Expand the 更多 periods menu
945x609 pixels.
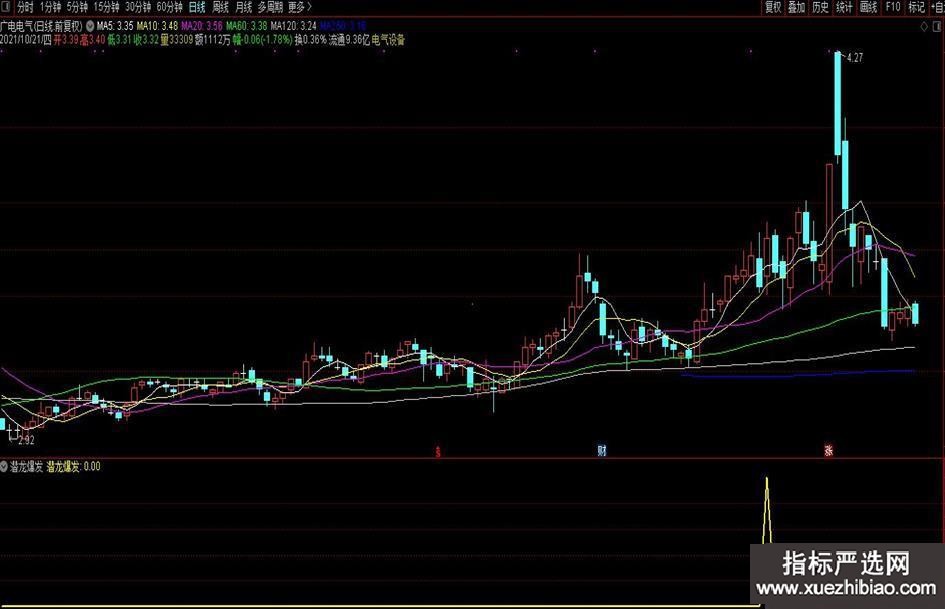pyautogui.click(x=300, y=7)
